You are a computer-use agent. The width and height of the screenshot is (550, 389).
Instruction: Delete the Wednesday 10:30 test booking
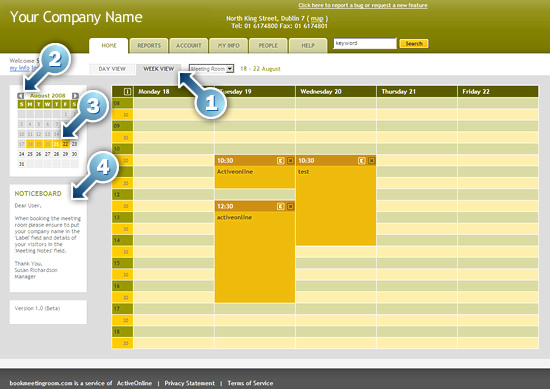pyautogui.click(x=371, y=161)
